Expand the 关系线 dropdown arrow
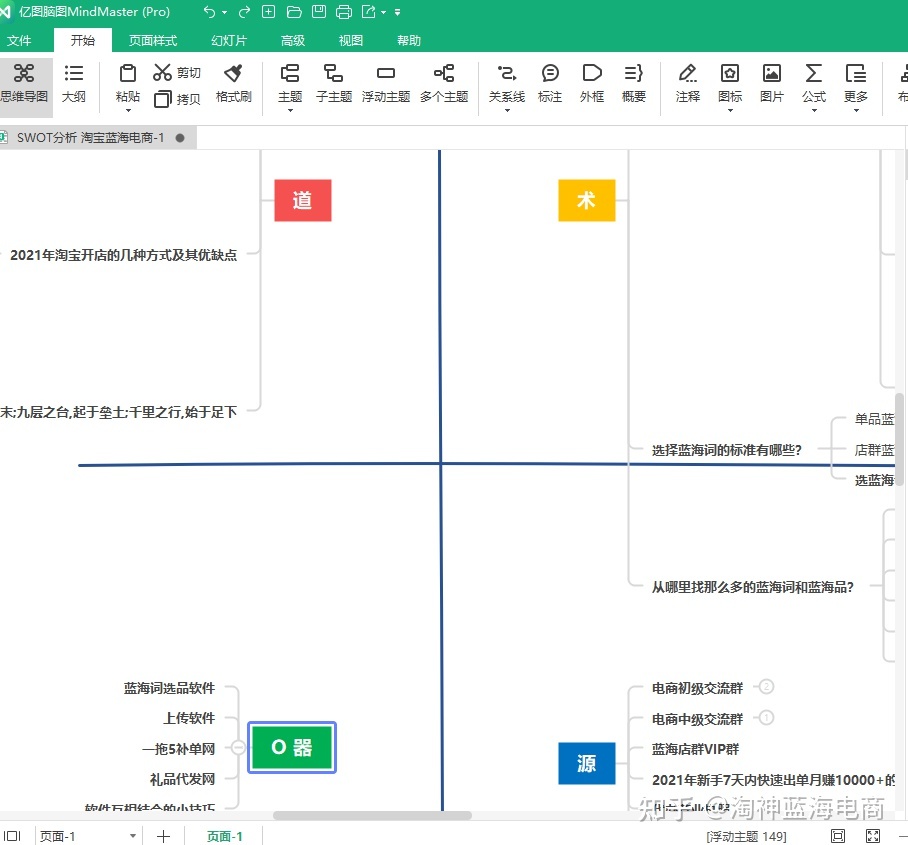908x845 pixels. (507, 110)
